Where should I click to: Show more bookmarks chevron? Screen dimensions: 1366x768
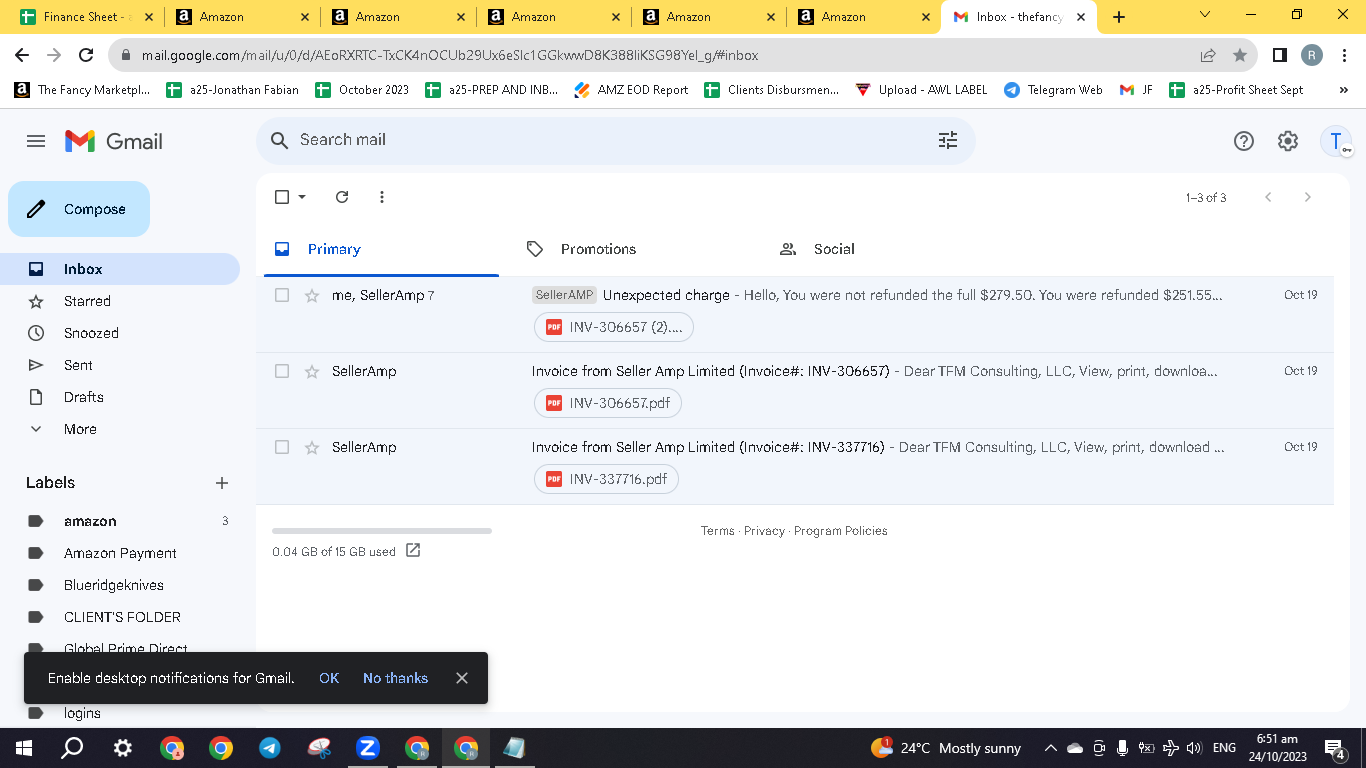[x=1344, y=89]
